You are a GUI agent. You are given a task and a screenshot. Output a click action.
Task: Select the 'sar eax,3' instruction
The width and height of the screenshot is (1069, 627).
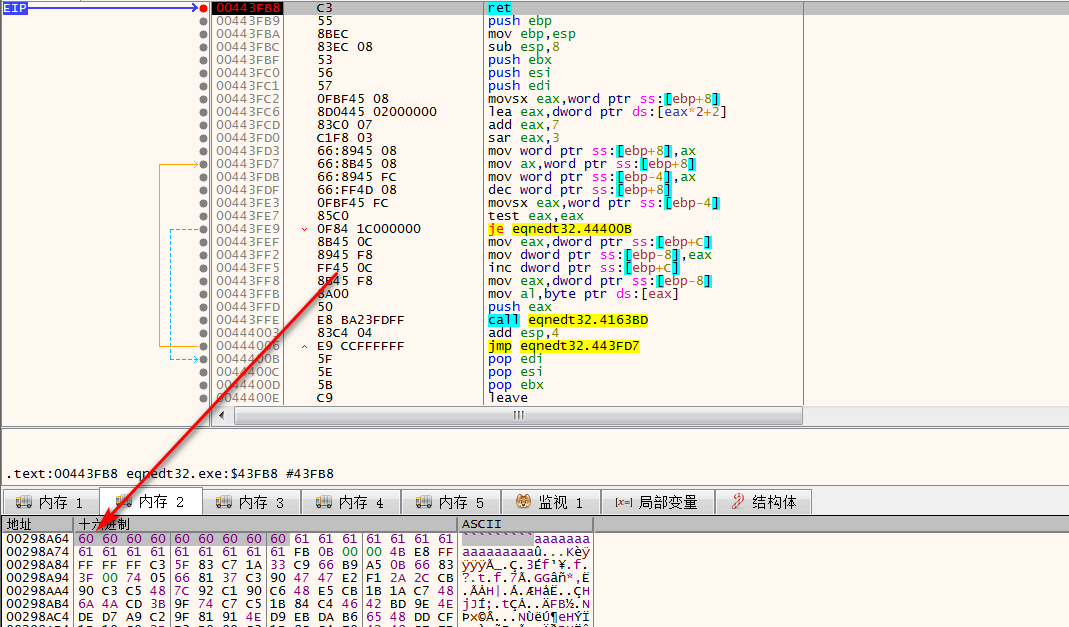(x=524, y=138)
